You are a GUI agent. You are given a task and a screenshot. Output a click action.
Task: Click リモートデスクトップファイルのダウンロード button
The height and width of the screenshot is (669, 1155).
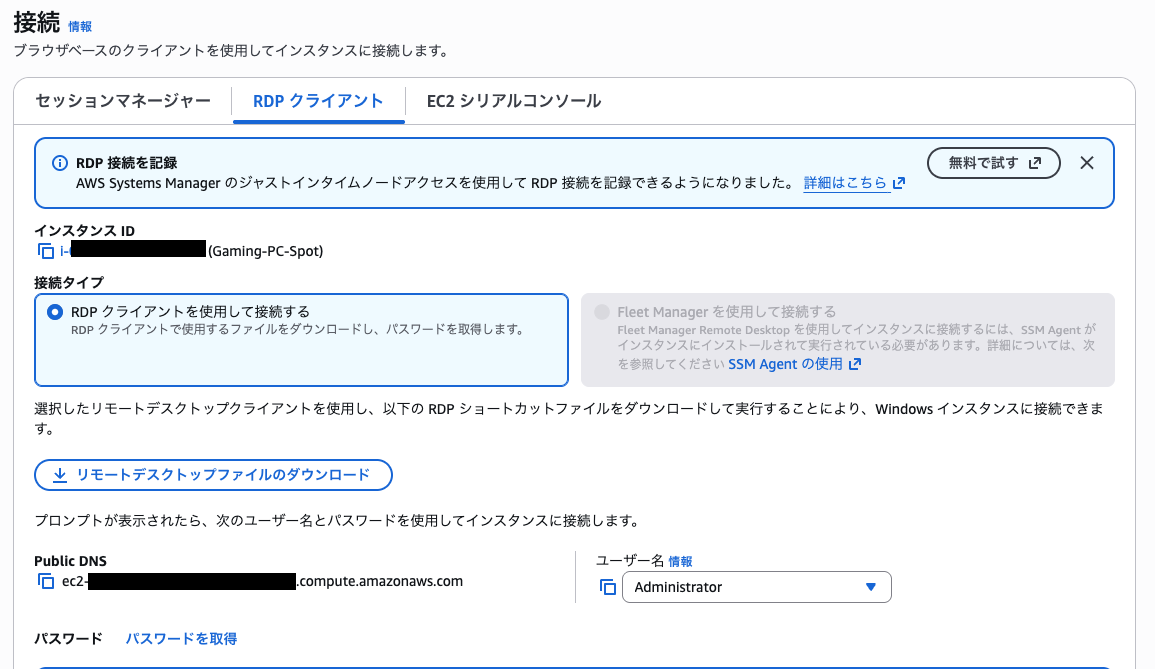coord(213,475)
